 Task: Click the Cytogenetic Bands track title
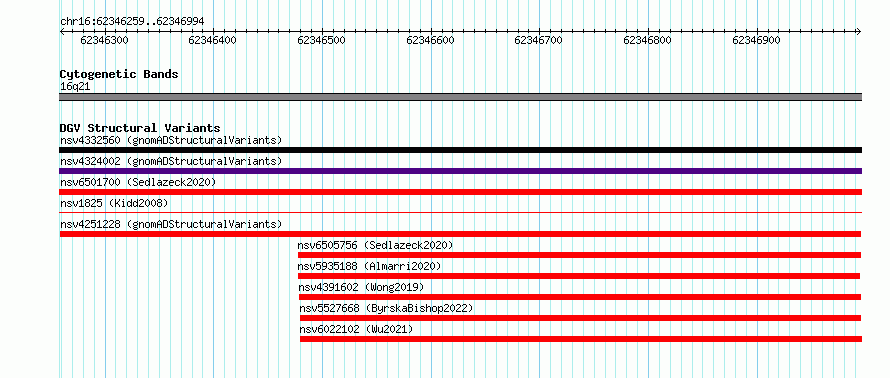[x=119, y=74]
